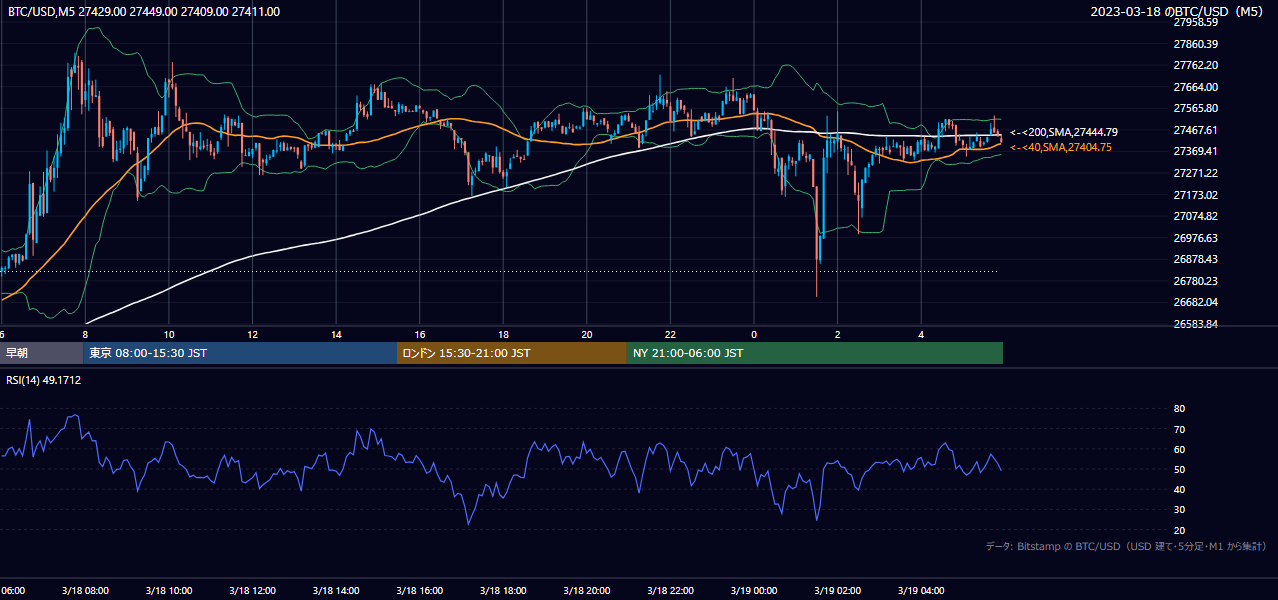Image resolution: width=1278 pixels, height=600 pixels.
Task: Click hour marker 22 under price chart
Action: 670,334
